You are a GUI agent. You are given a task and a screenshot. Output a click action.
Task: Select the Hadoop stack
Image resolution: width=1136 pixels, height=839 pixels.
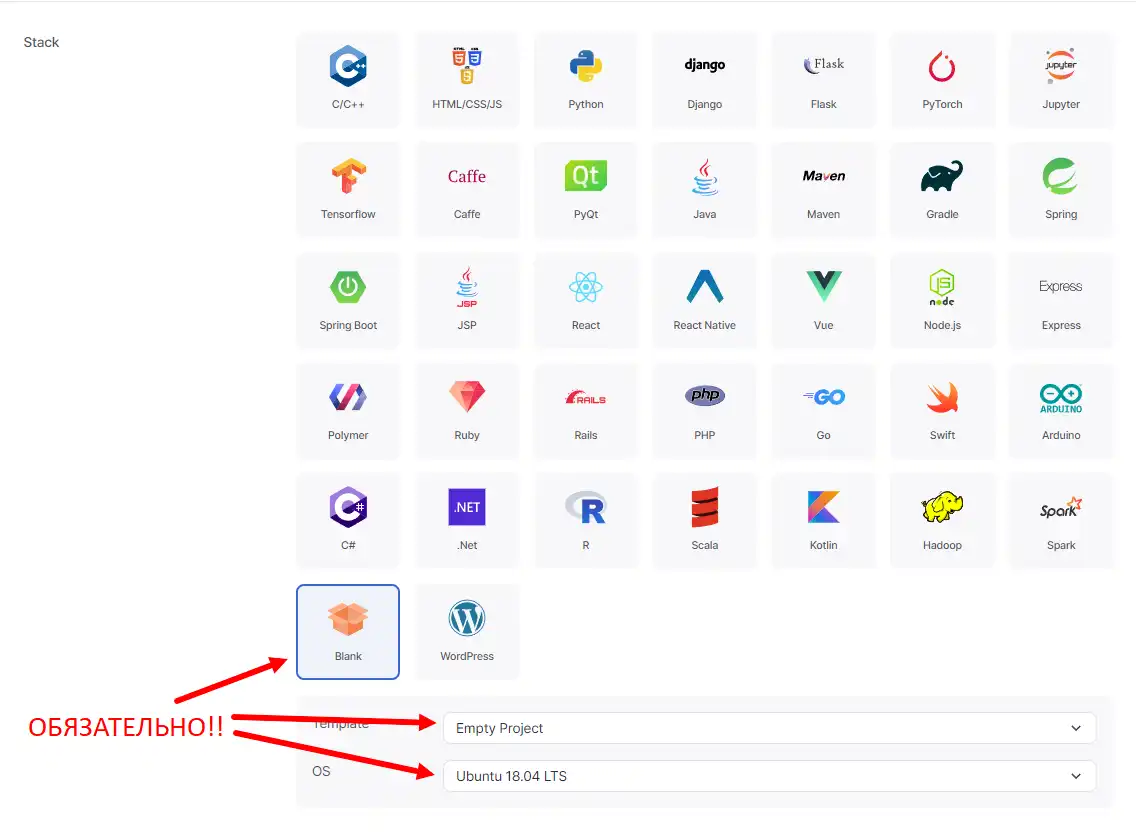coord(942,521)
